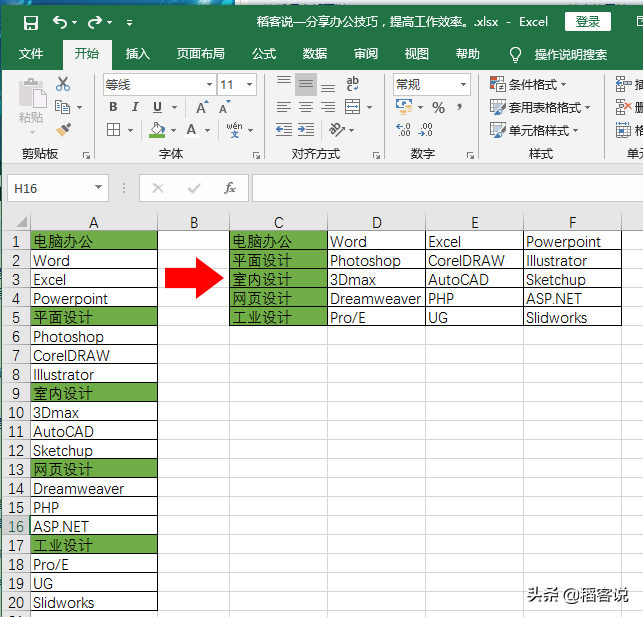643x617 pixels.
Task: Click the insert function fx button
Action: click(x=230, y=188)
